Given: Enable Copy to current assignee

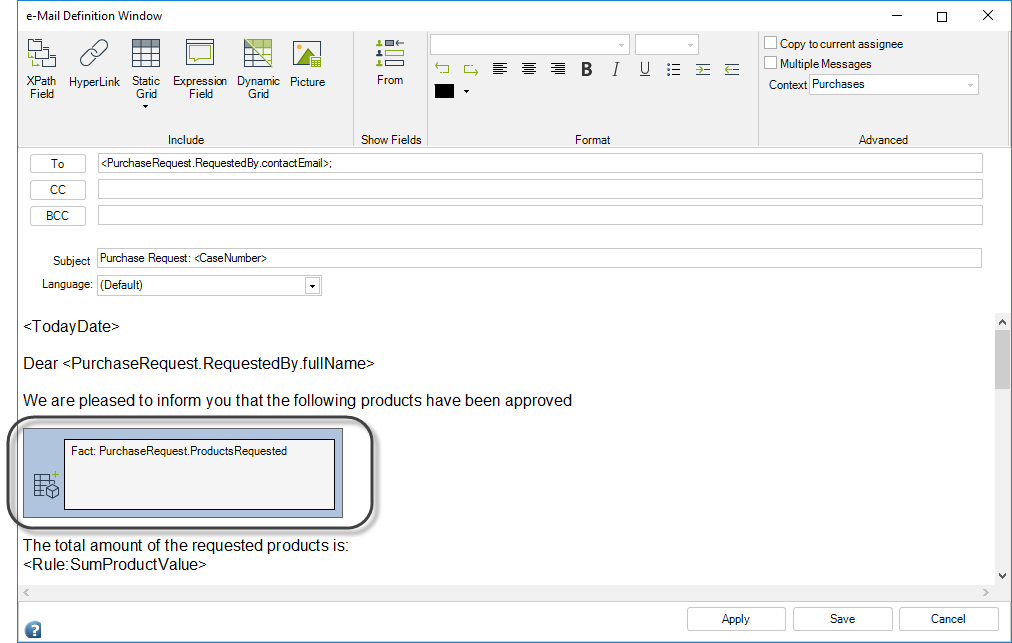Looking at the screenshot, I should click(770, 43).
